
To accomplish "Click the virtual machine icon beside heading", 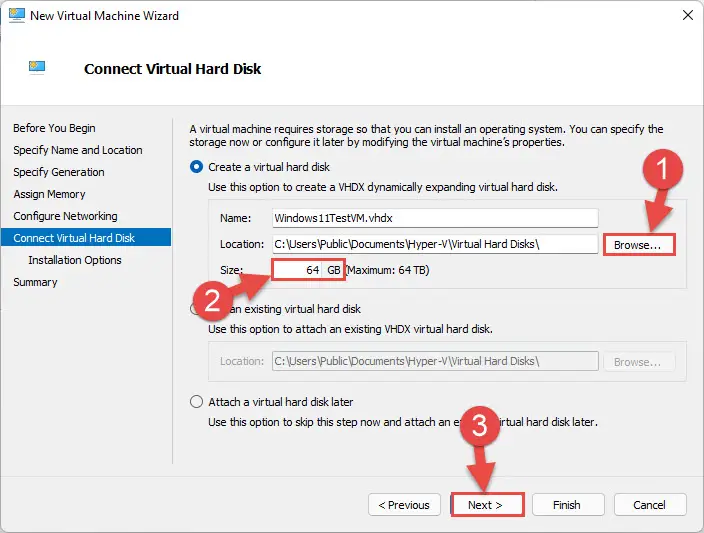I will [x=37, y=67].
